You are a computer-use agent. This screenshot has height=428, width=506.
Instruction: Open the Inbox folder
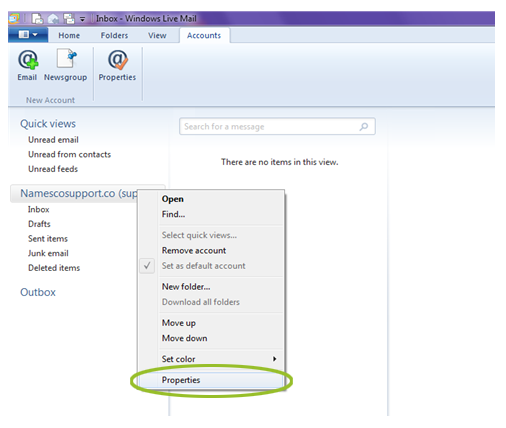point(39,209)
